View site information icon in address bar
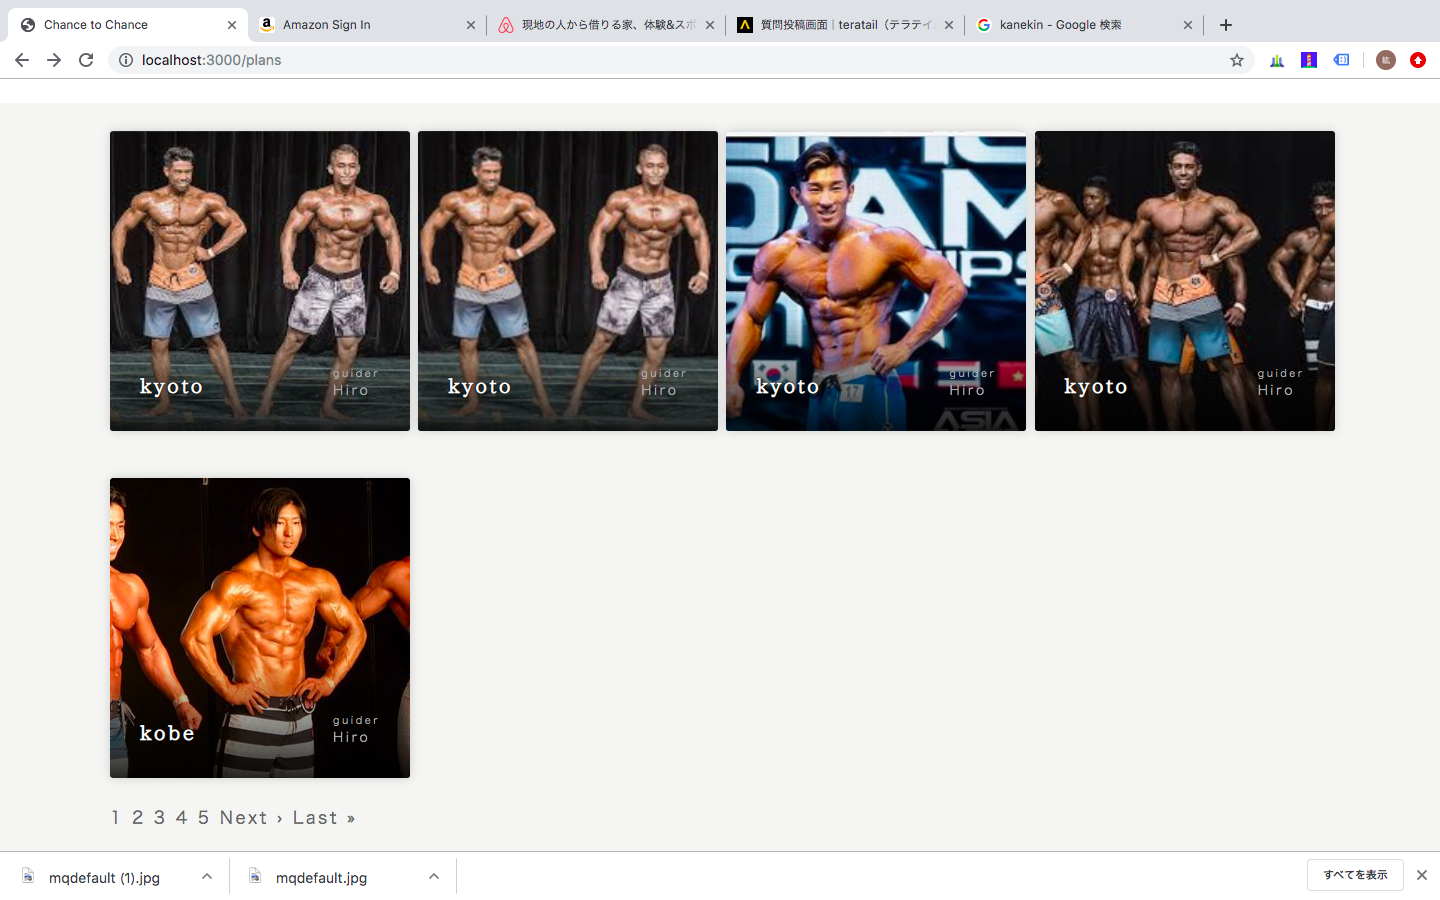The width and height of the screenshot is (1440, 900). (x=126, y=60)
